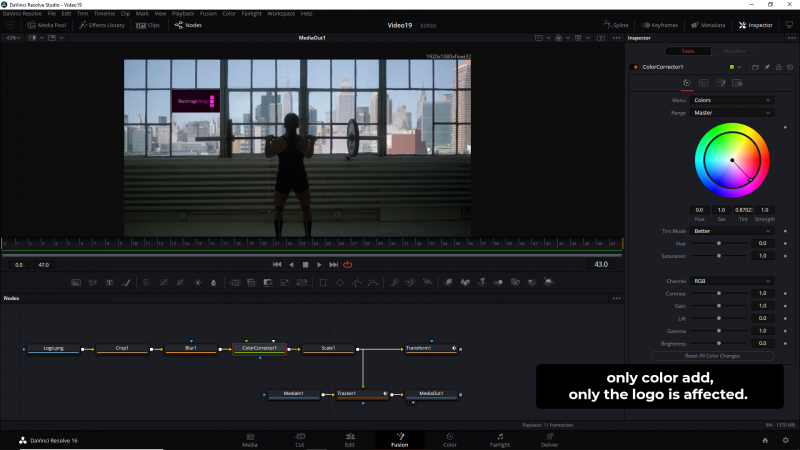Expand the Range dropdown set to Master
Viewport: 800px width, 450px height.
point(733,113)
